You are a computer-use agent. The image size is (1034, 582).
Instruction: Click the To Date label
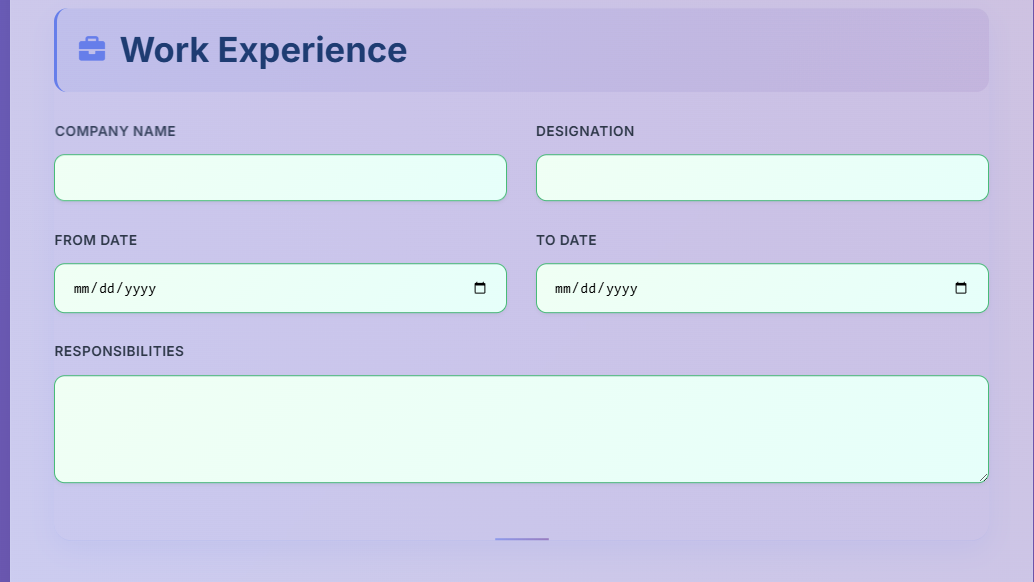pos(566,241)
